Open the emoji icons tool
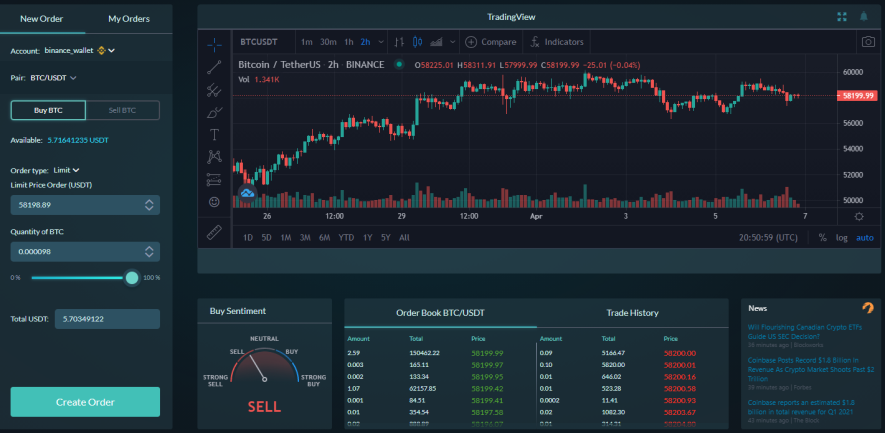This screenshot has width=885, height=433. 214,202
